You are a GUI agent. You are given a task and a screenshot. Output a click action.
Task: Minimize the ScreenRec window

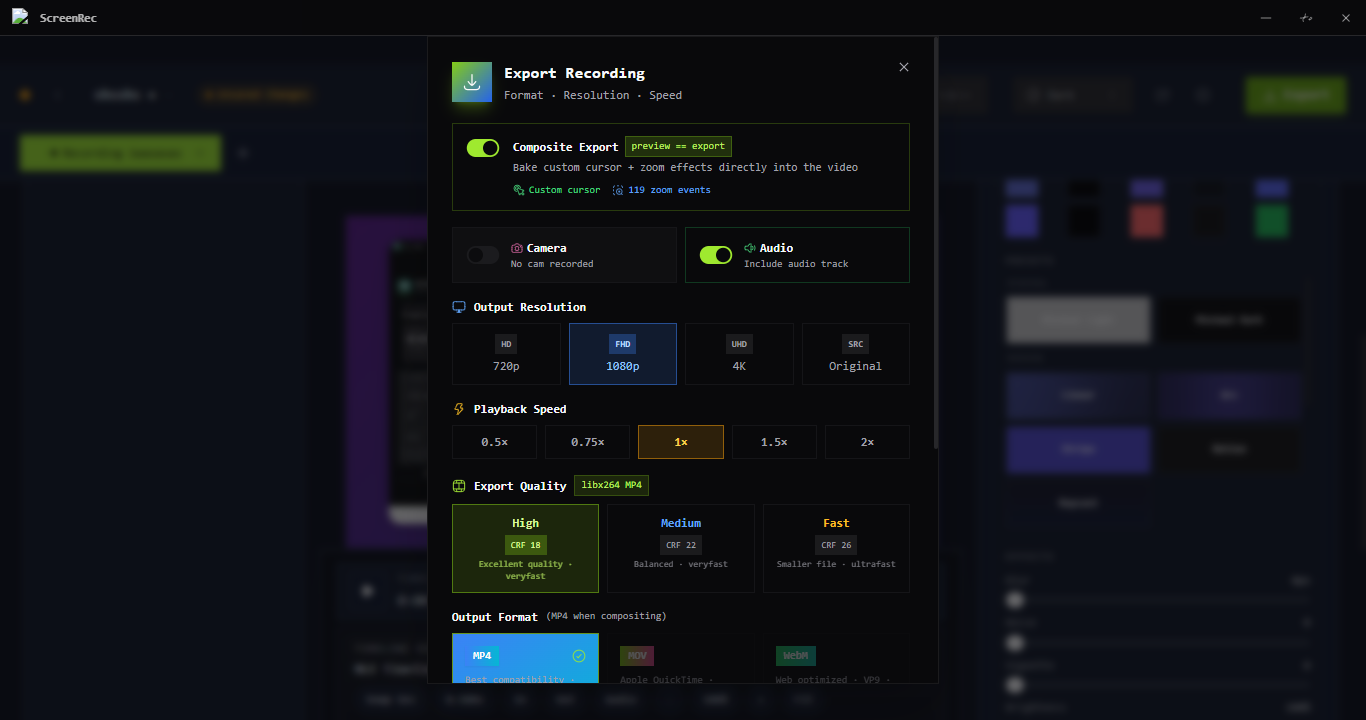click(1266, 18)
